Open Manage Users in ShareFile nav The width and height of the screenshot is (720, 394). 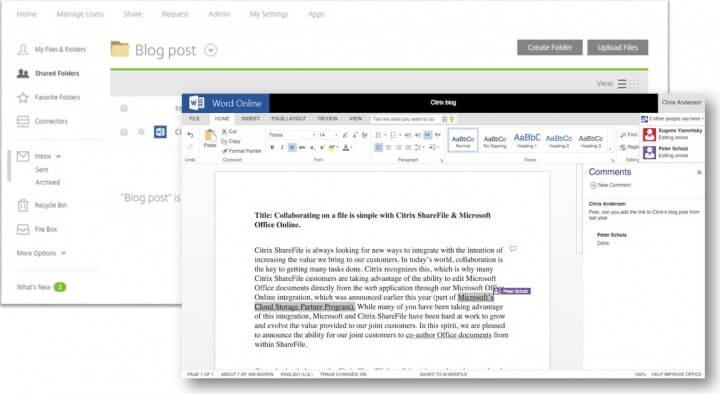coord(80,14)
